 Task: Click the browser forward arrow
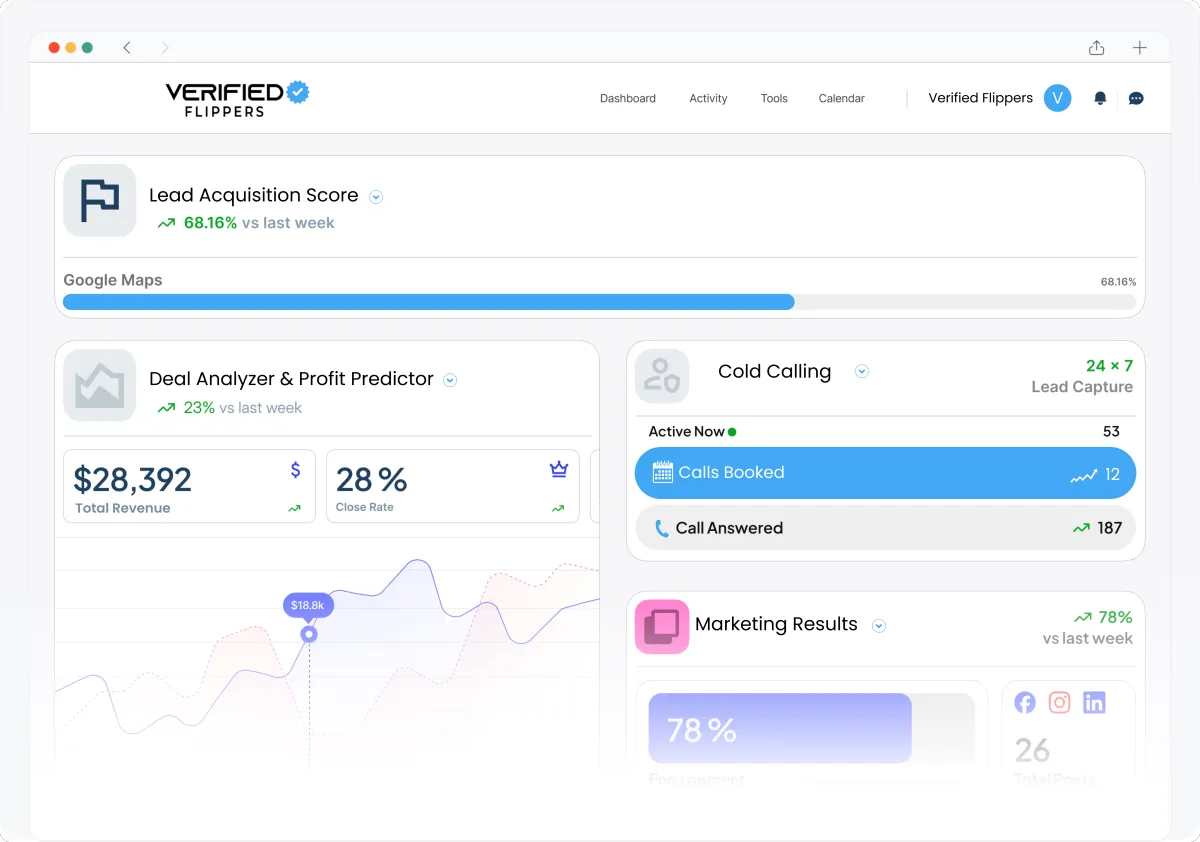coord(165,47)
